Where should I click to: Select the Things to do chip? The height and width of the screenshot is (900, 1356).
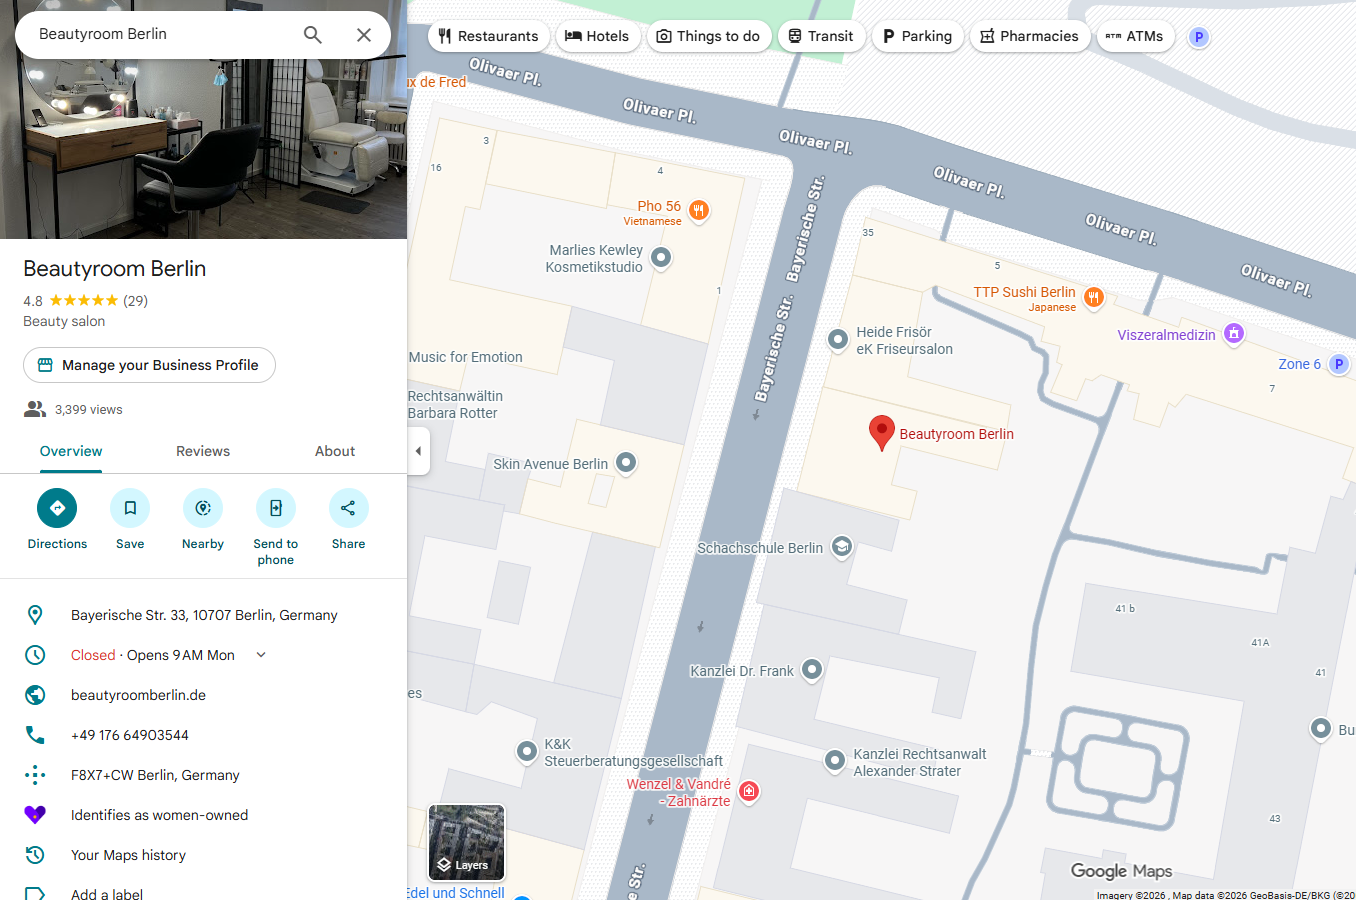tap(709, 36)
